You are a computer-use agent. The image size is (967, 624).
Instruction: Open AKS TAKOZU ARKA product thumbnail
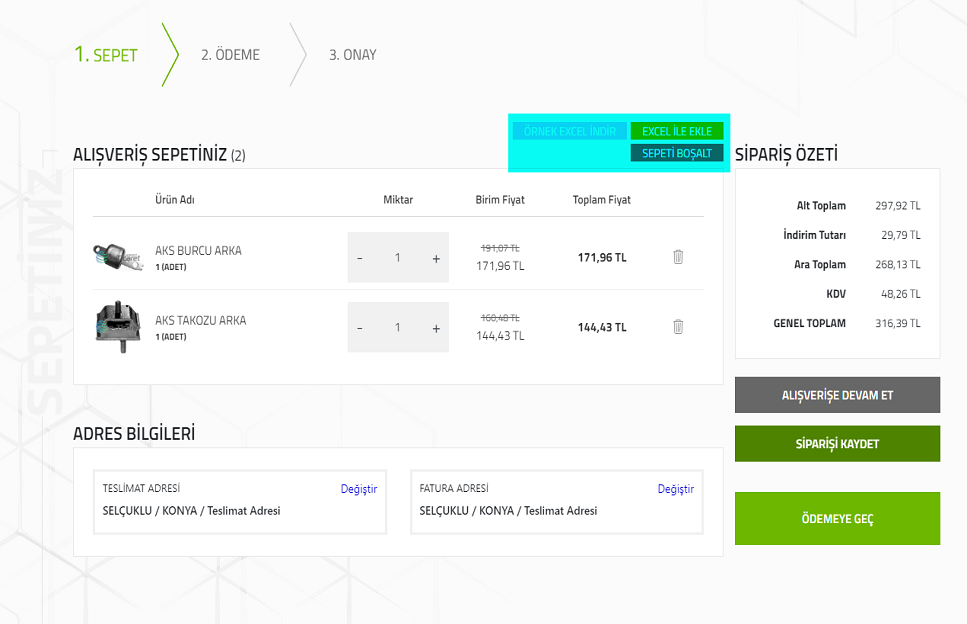coord(114,326)
